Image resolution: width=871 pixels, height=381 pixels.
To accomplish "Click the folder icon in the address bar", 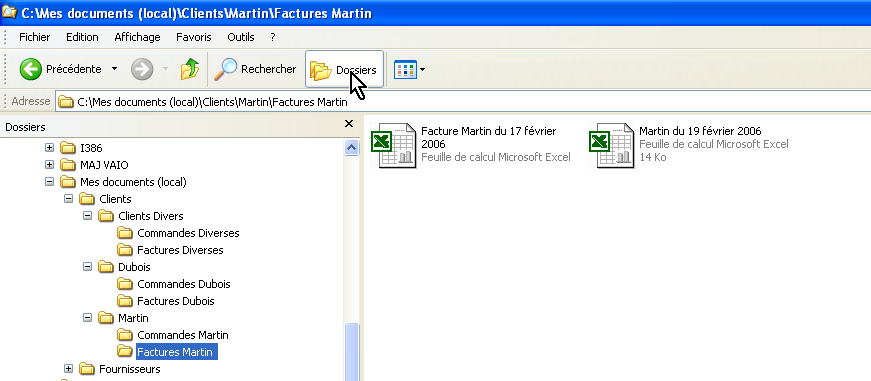I will [x=66, y=102].
